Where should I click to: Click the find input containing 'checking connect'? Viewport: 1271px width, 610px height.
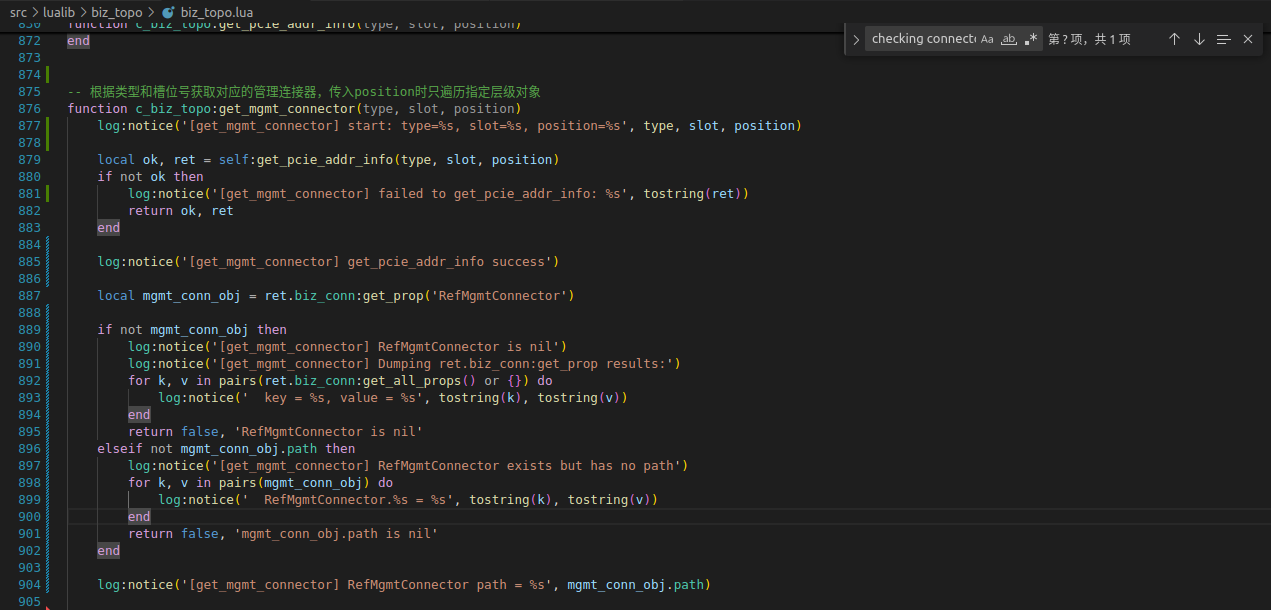click(922, 39)
